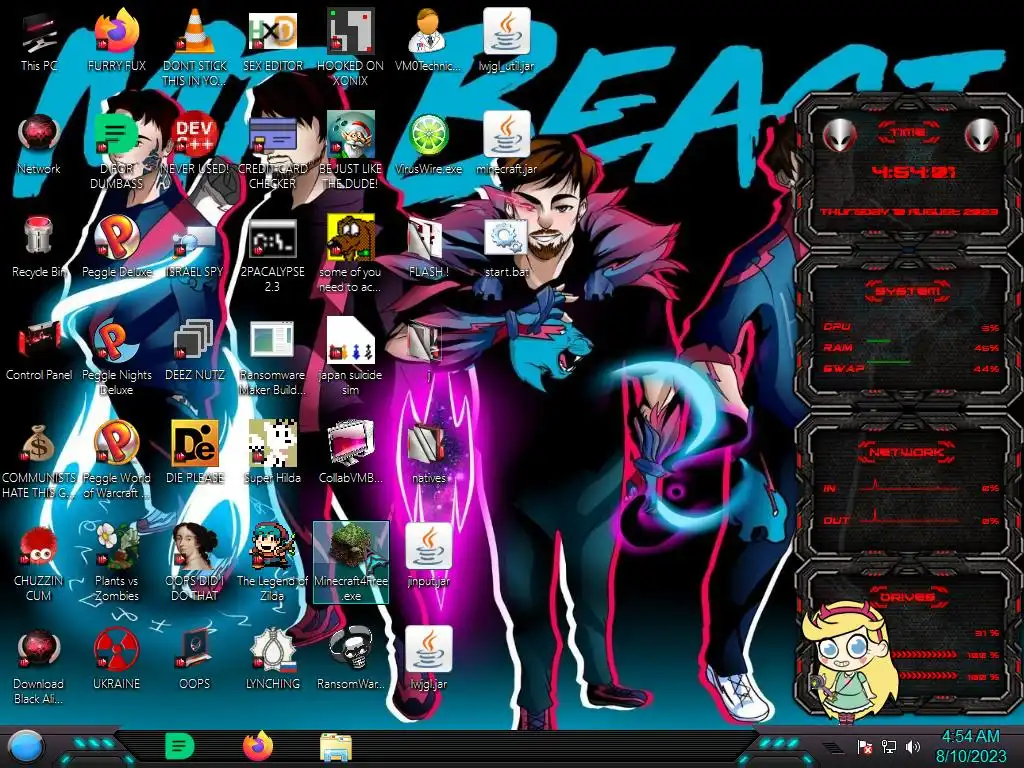Viewport: 1024px width, 768px height.
Task: Select the This PC desktop icon
Action: 39,42
